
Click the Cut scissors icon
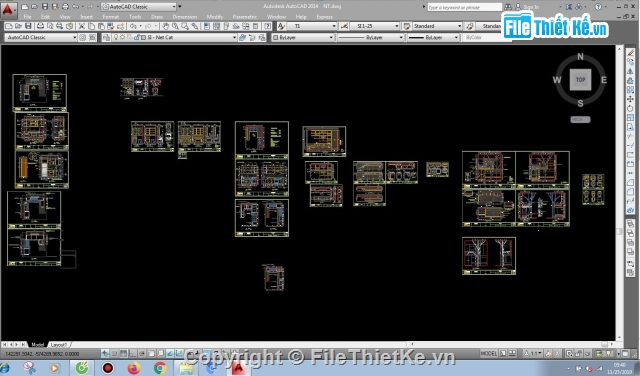pyautogui.click(x=82, y=26)
